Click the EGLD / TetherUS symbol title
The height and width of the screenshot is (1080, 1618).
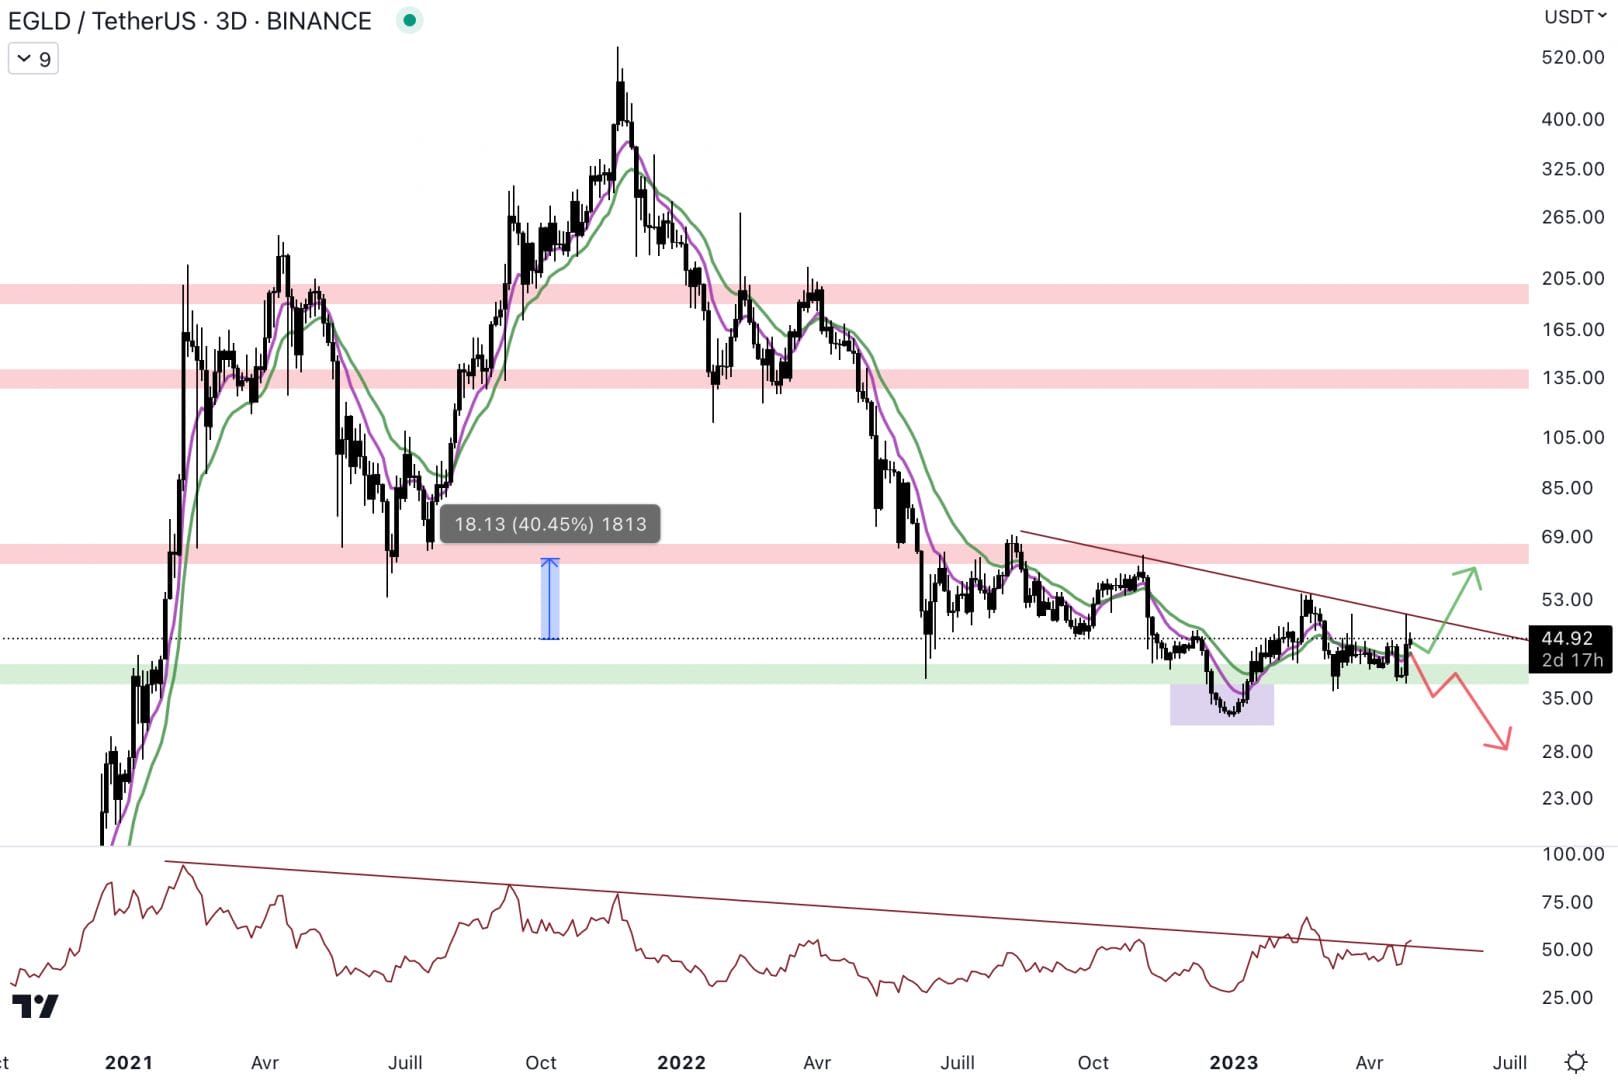pos(100,20)
